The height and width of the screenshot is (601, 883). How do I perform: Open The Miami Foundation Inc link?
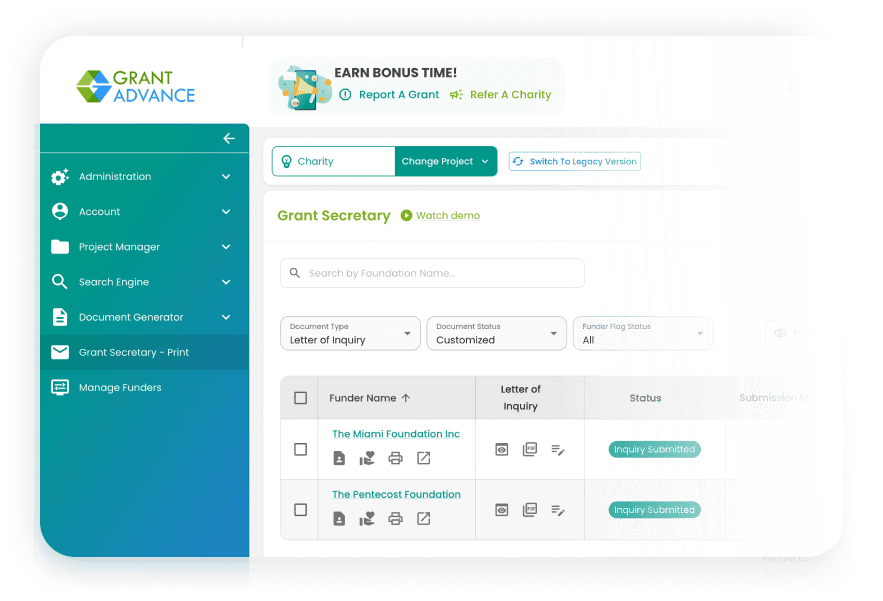396,434
